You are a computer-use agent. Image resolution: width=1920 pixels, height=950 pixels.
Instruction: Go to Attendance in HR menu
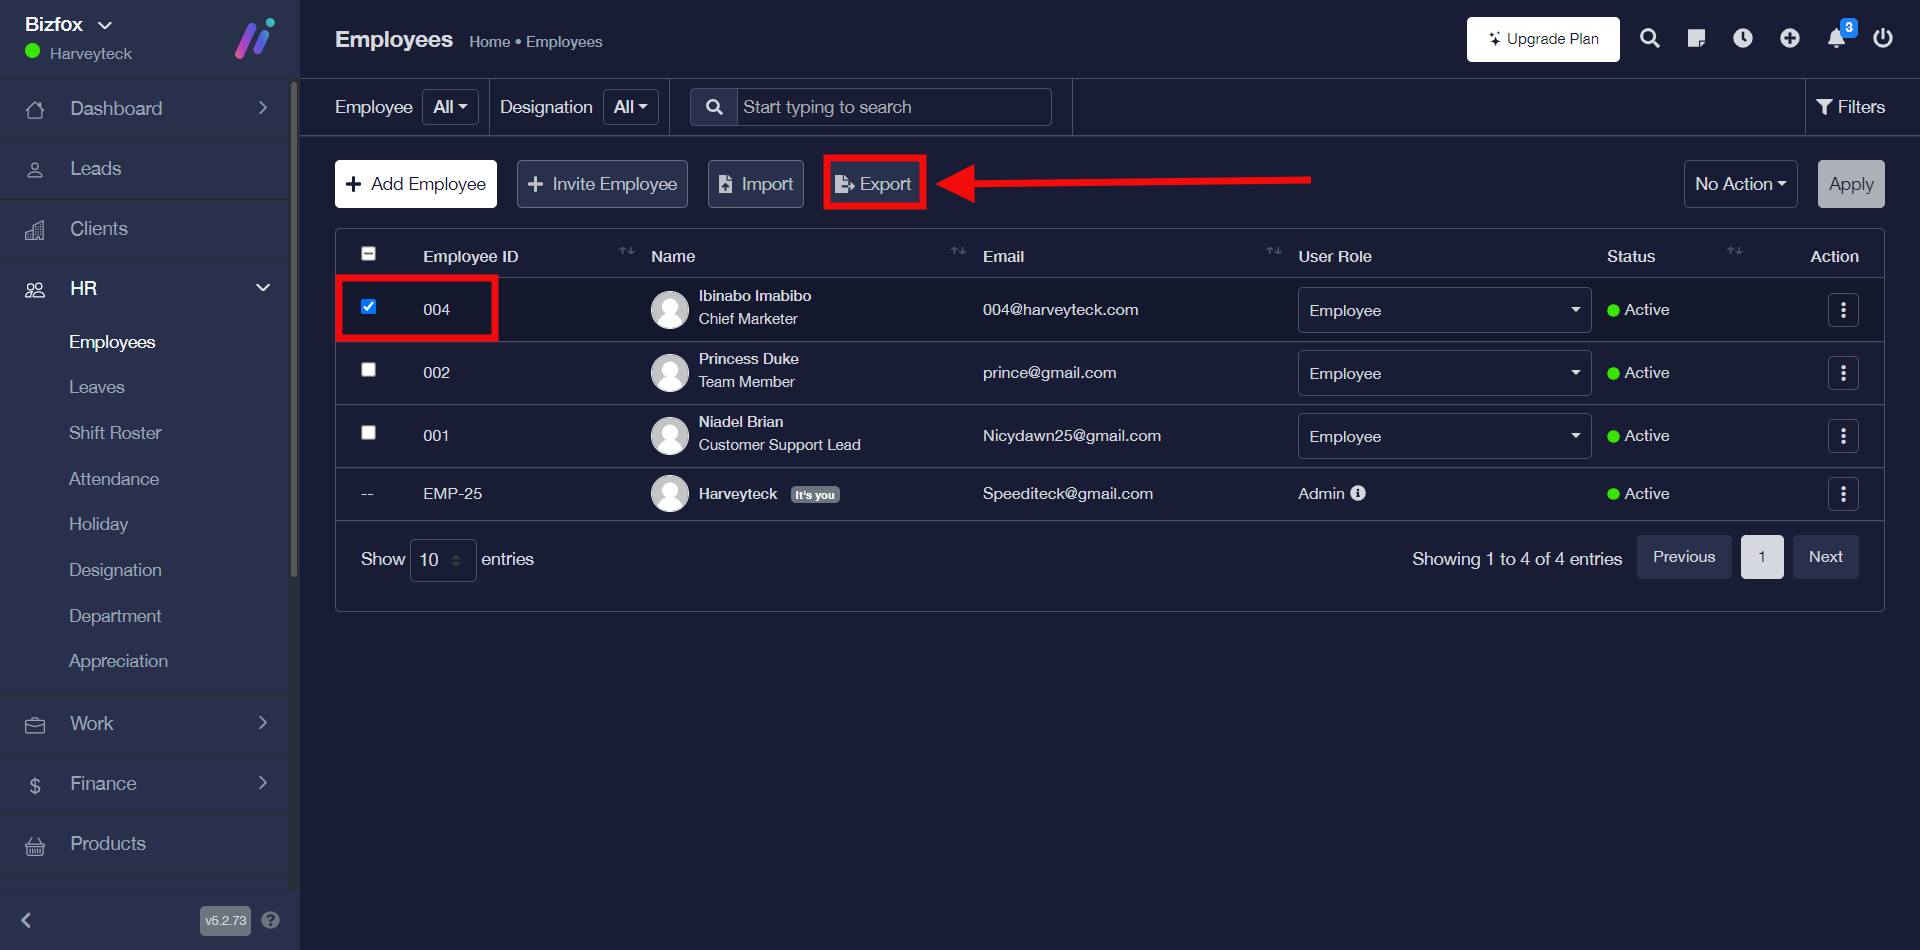(114, 479)
